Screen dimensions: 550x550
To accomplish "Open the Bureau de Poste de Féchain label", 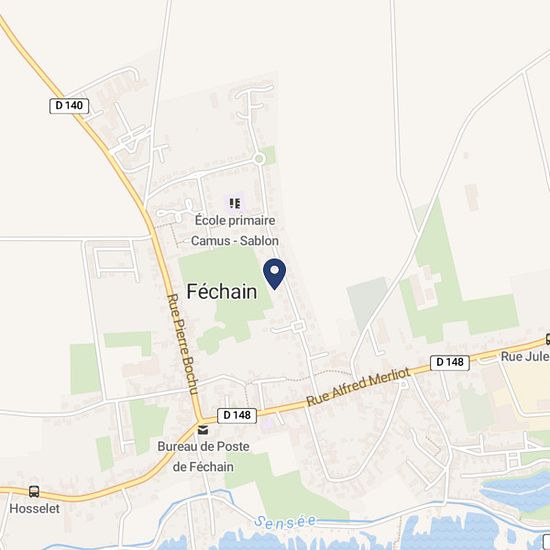I will point(203,456).
